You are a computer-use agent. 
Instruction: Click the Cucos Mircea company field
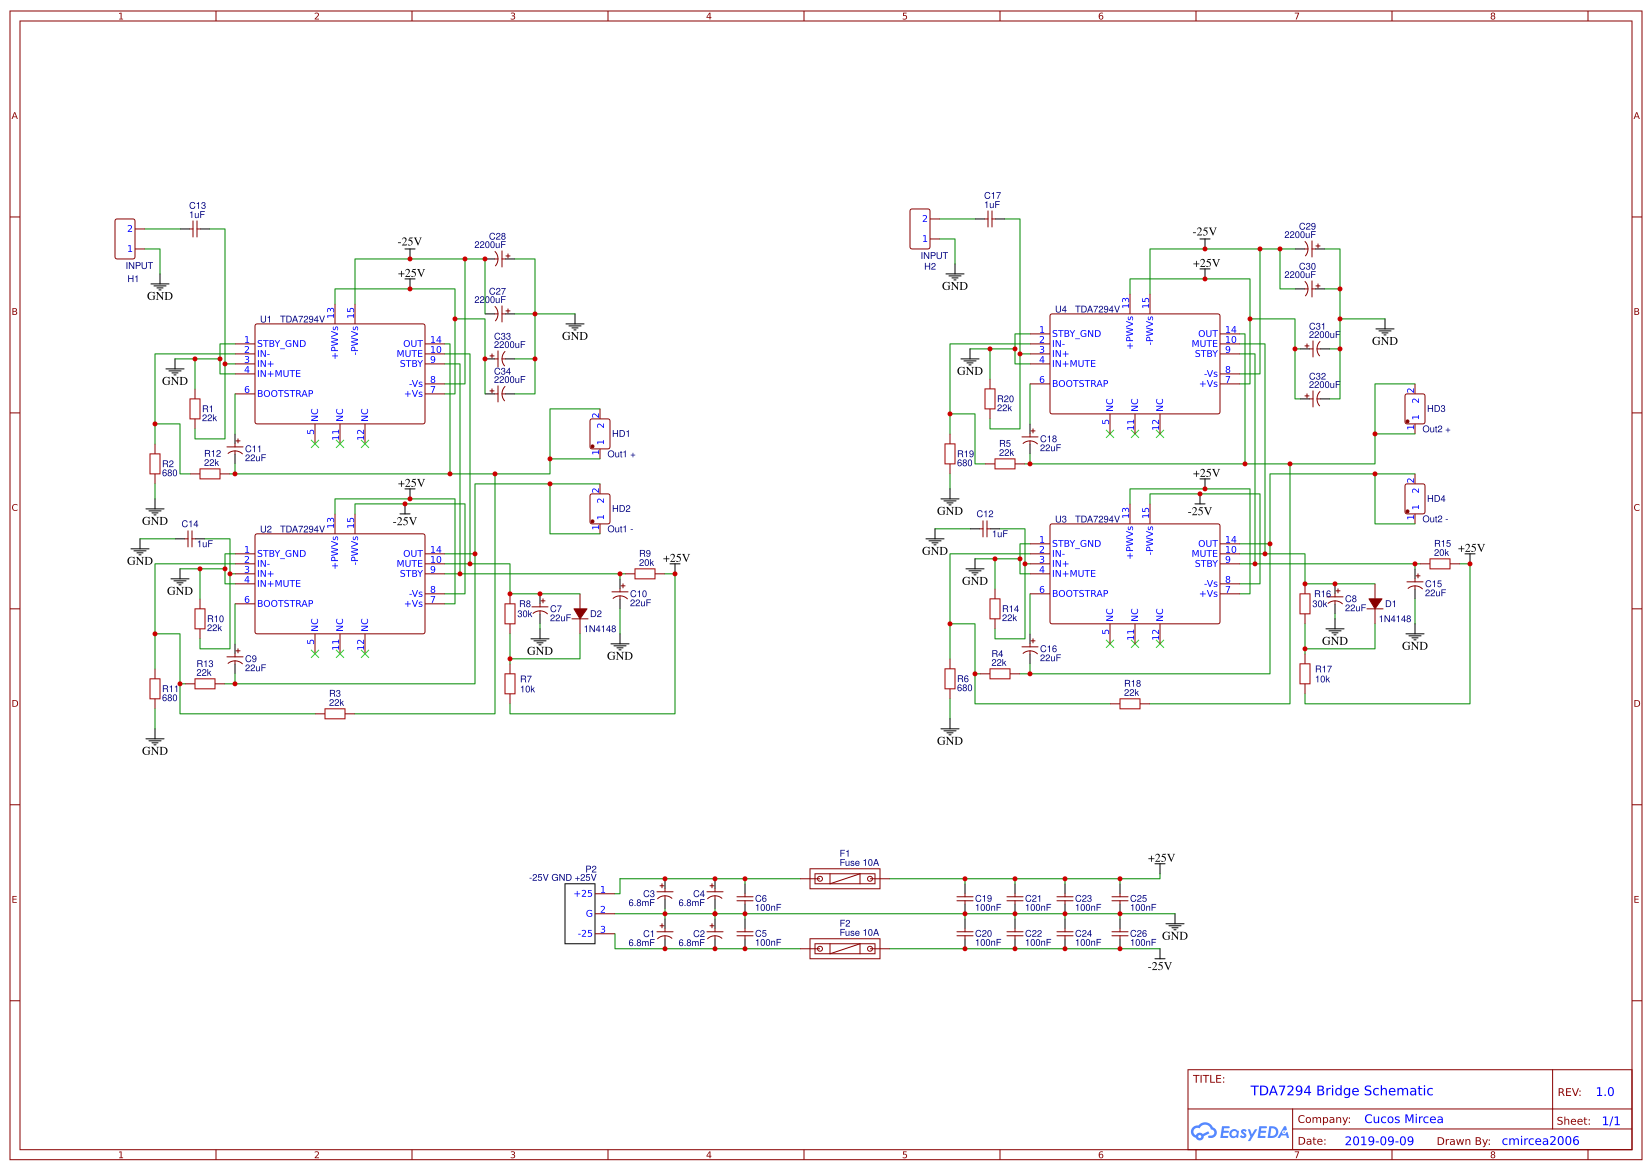pos(1403,1119)
